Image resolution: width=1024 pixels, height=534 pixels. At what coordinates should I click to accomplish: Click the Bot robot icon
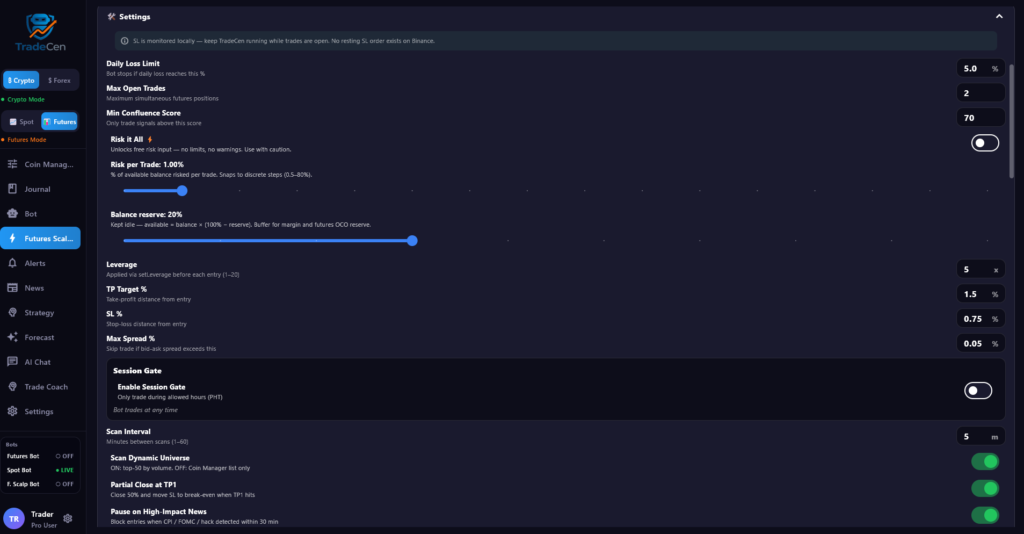[12, 213]
